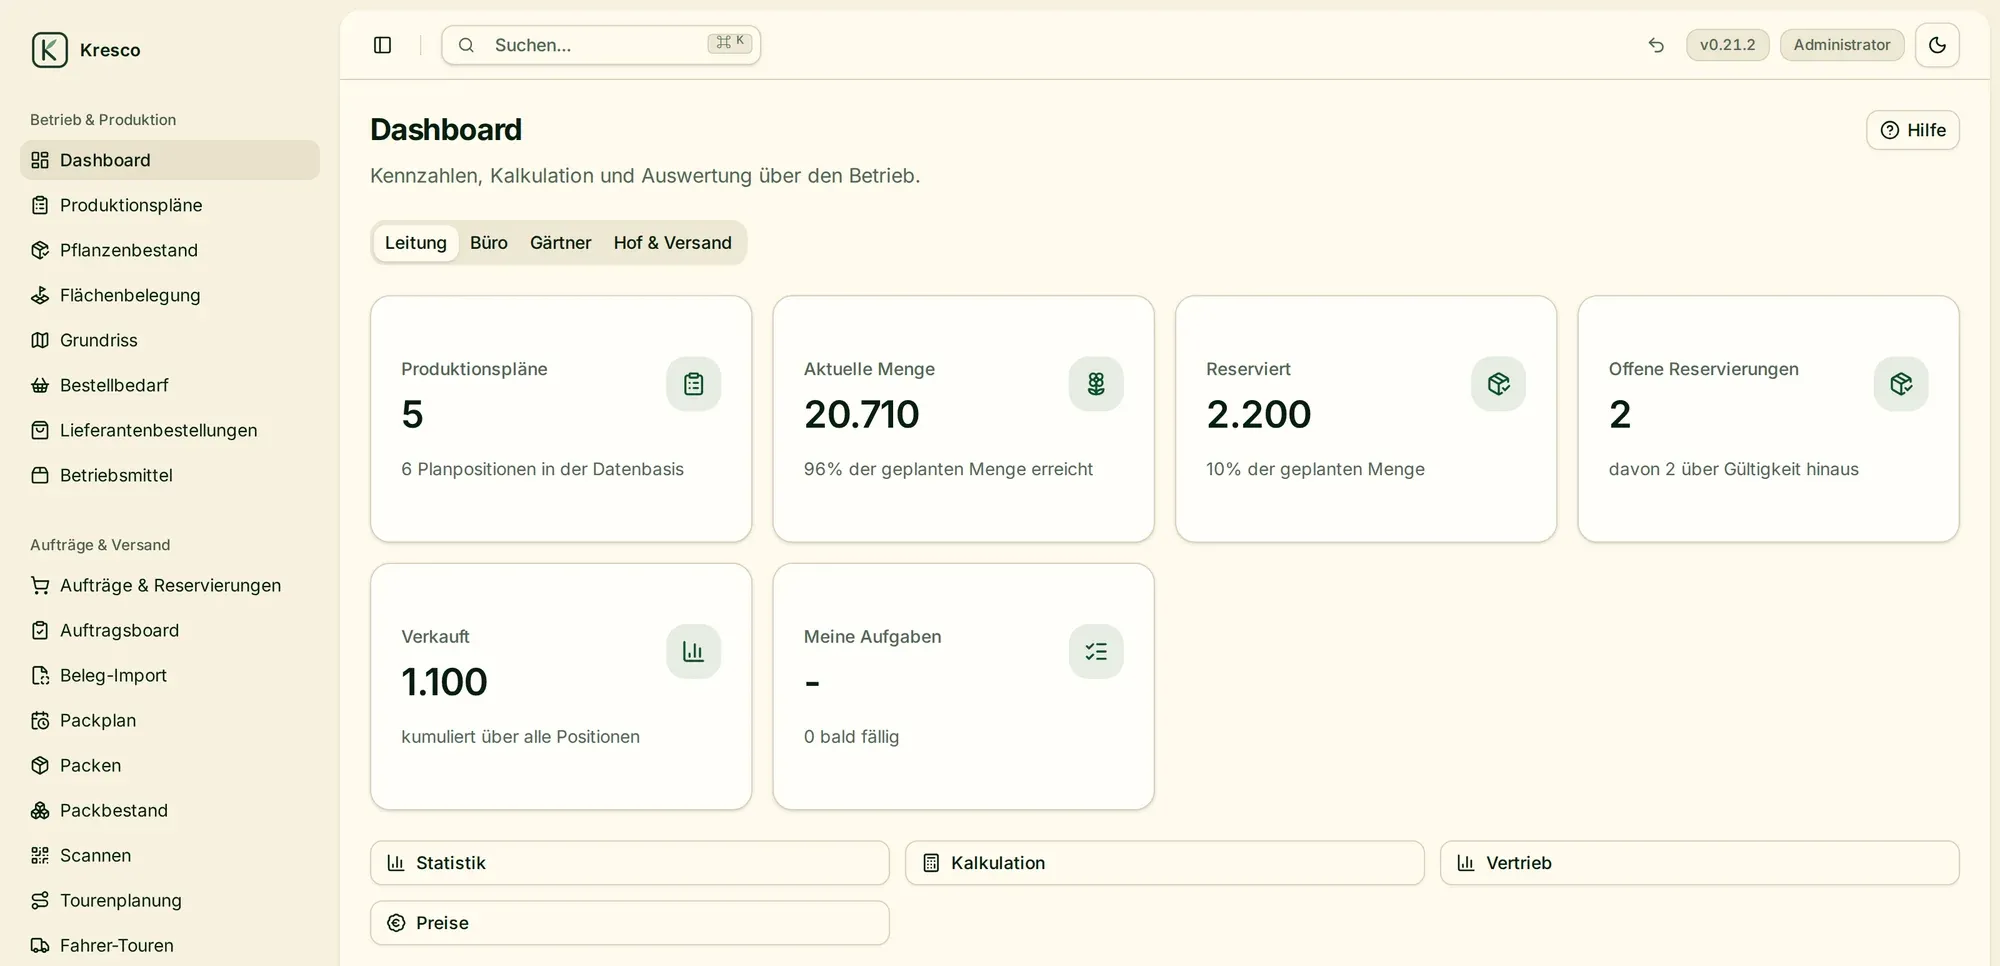The width and height of the screenshot is (2000, 966).
Task: Click the shopping cart icon for Aufträge
Action: point(40,585)
